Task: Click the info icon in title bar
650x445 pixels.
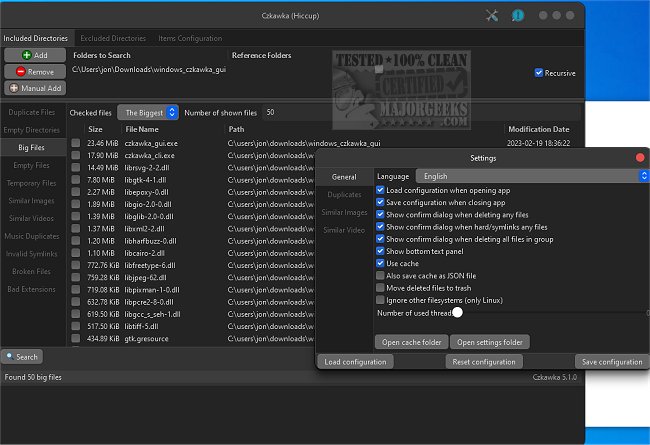Action: (x=518, y=16)
